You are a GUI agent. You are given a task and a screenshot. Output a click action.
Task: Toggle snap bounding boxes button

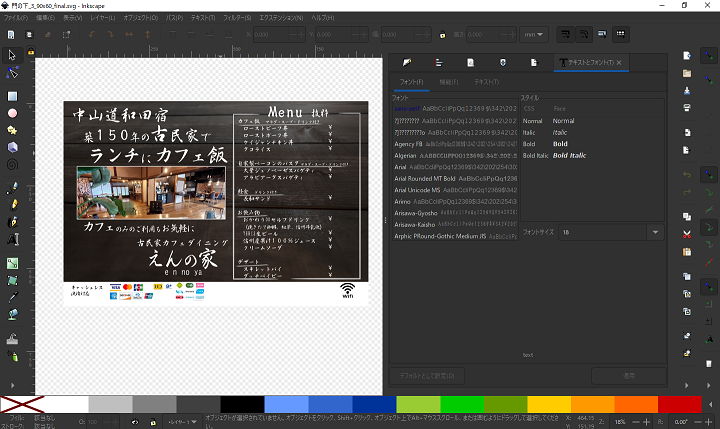(709, 80)
